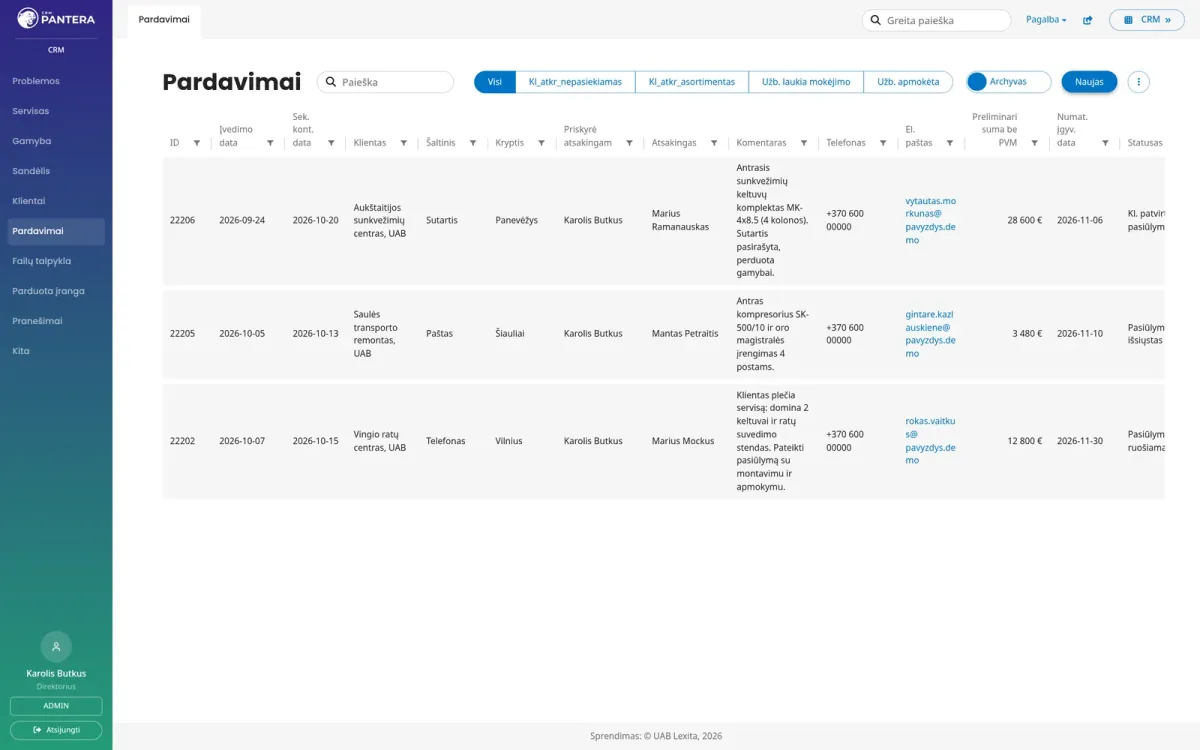Viewport: 1200px width, 750px height.
Task: Open Problemos in the sidebar
Action: 56,81
